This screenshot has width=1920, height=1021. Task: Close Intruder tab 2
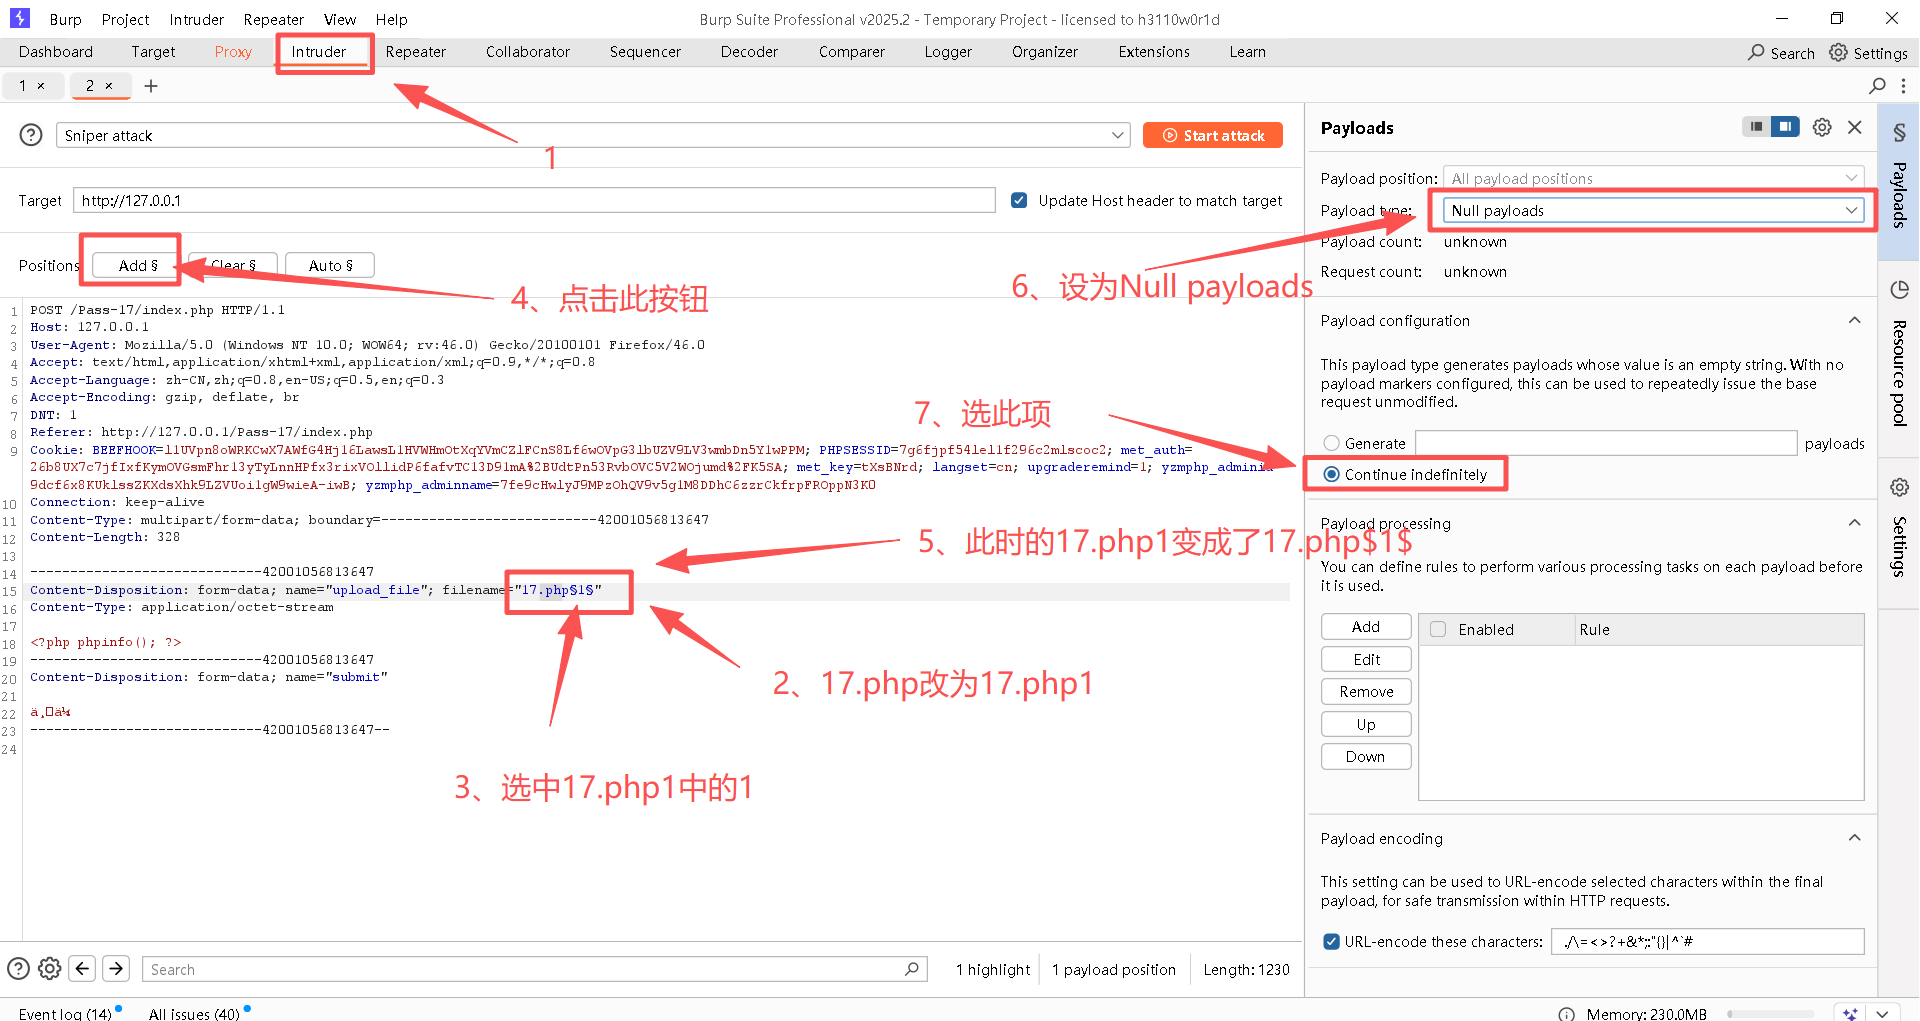tap(109, 86)
